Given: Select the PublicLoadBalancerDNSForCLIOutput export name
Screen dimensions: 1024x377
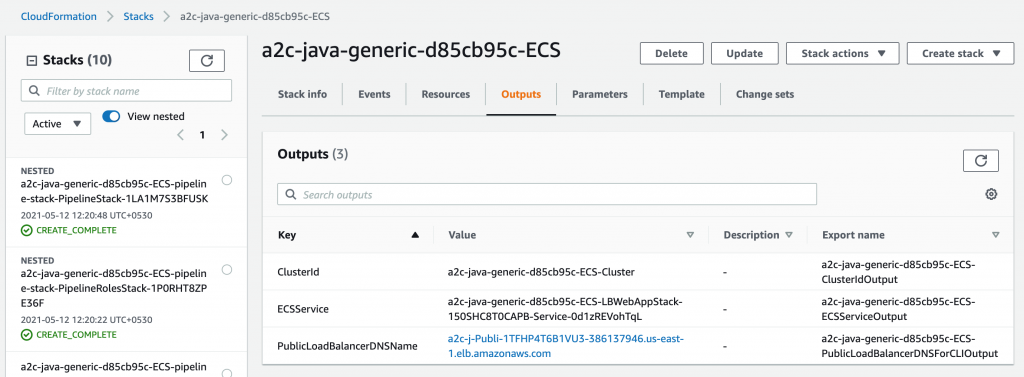Looking at the screenshot, I should [910, 346].
